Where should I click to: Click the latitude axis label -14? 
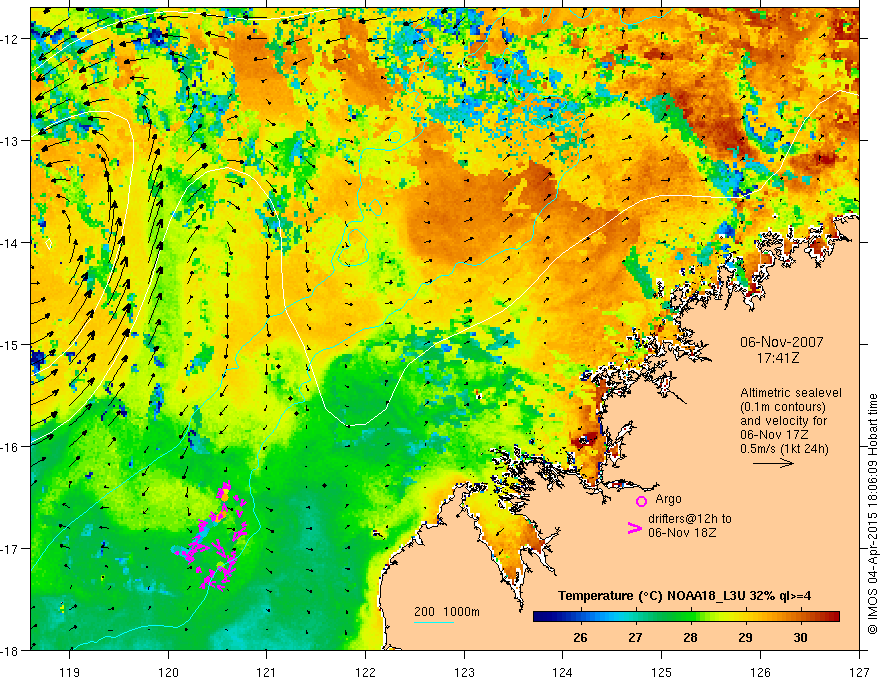click(x=11, y=243)
